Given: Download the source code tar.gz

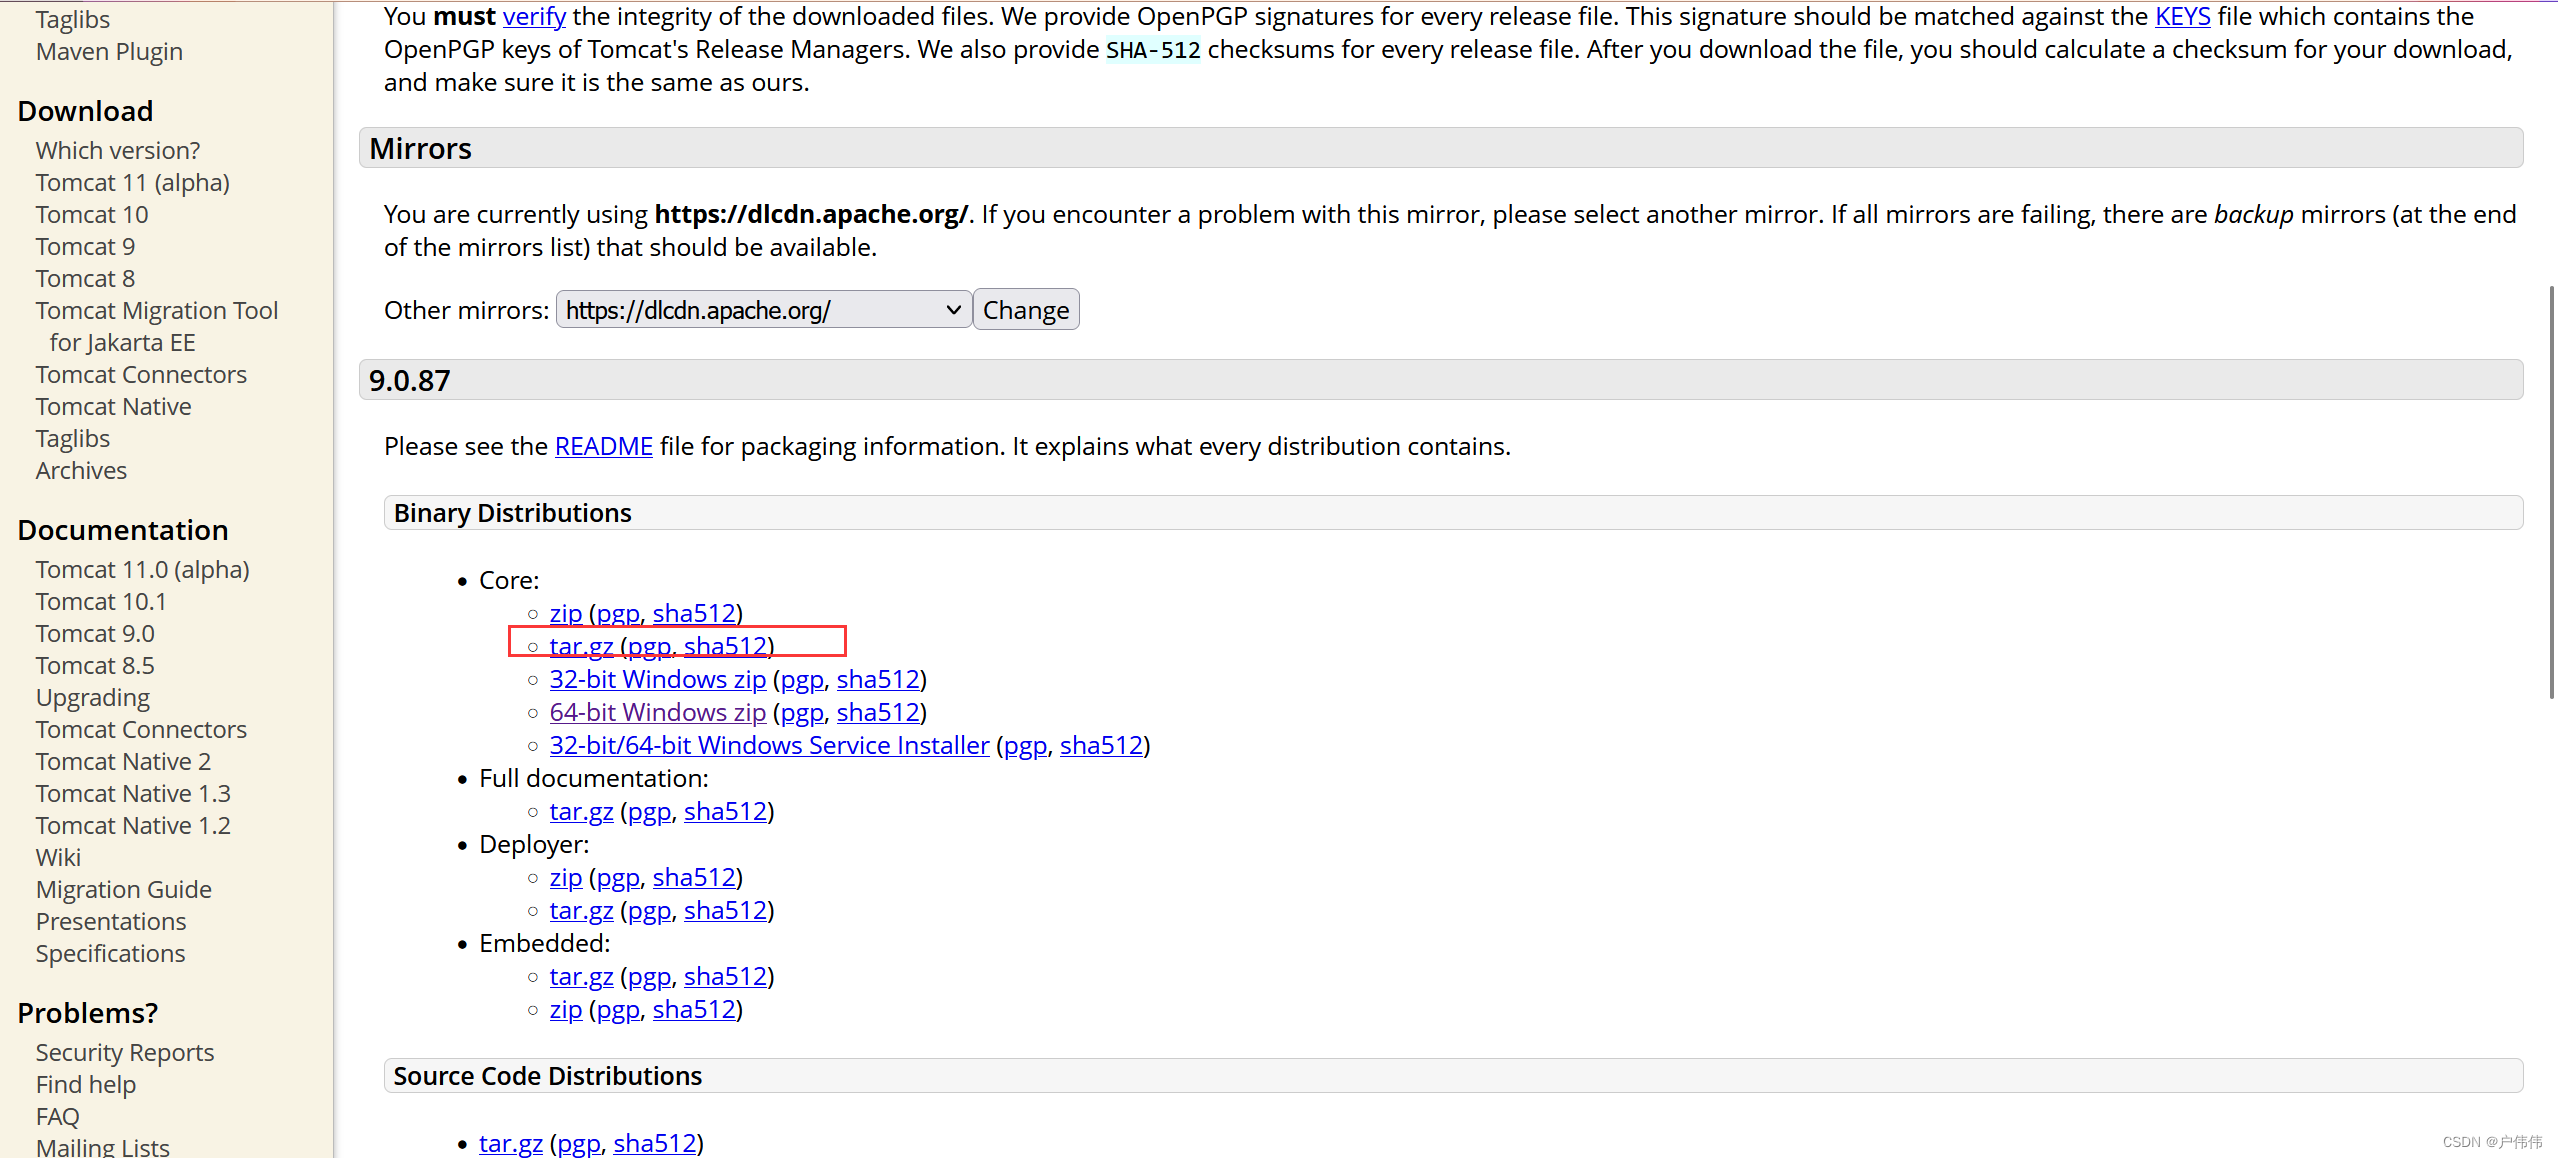Looking at the screenshot, I should [x=510, y=1142].
